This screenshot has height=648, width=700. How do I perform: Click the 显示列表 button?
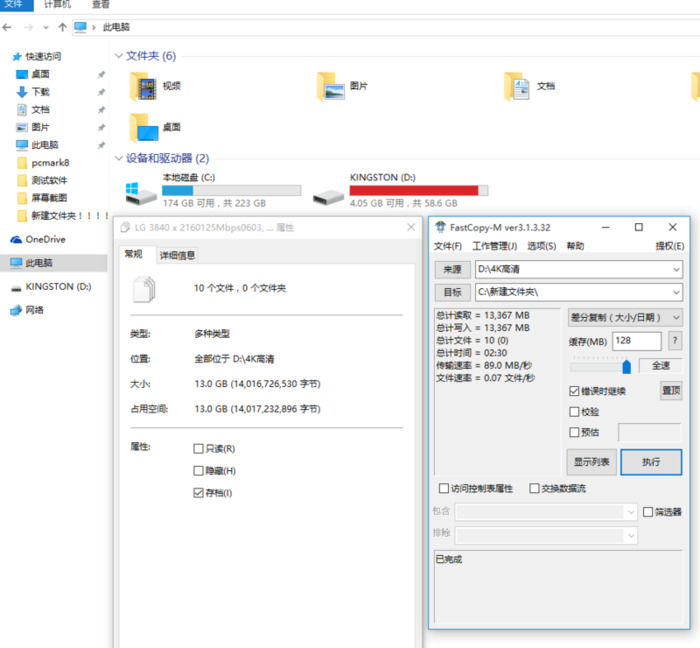591,462
